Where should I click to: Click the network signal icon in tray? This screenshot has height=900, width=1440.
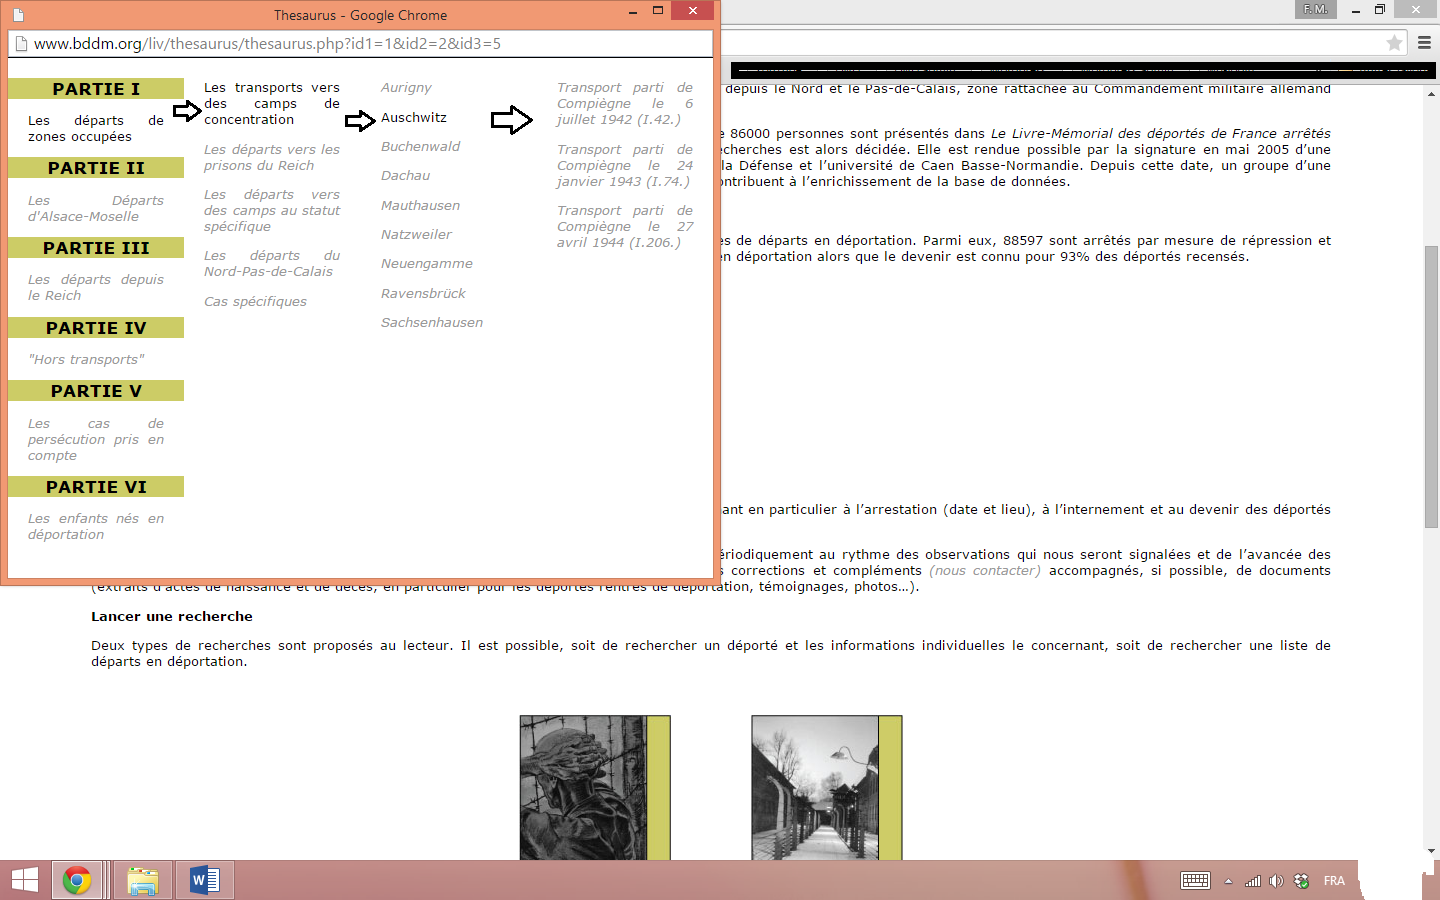1252,881
